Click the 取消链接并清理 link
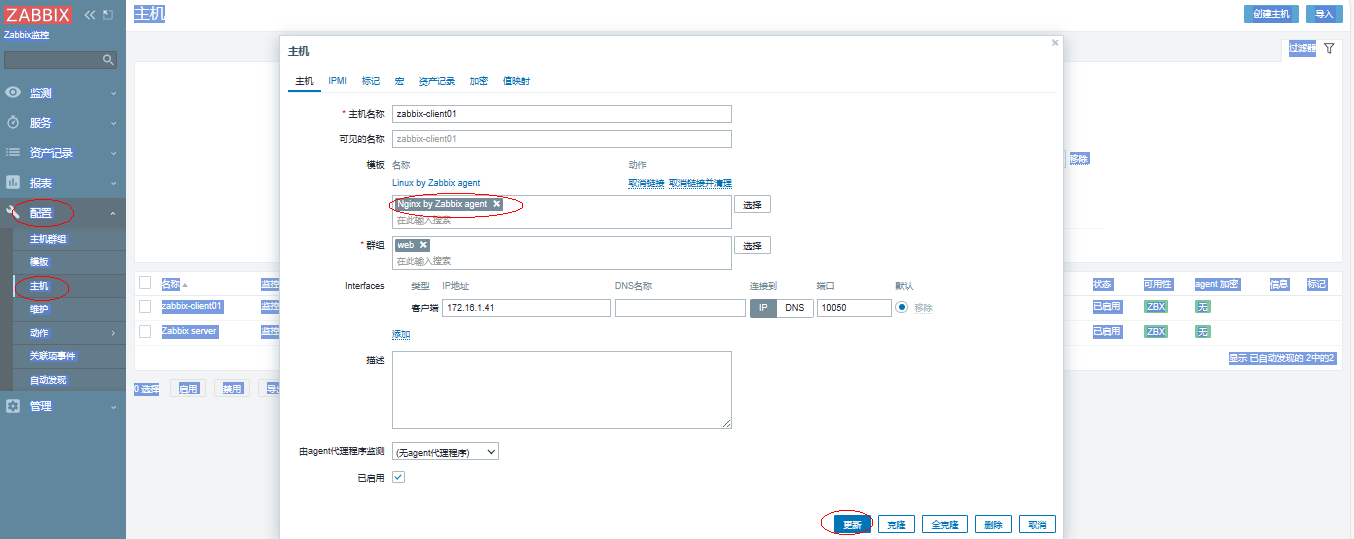Screen dimensions: 1354x539 (700, 183)
